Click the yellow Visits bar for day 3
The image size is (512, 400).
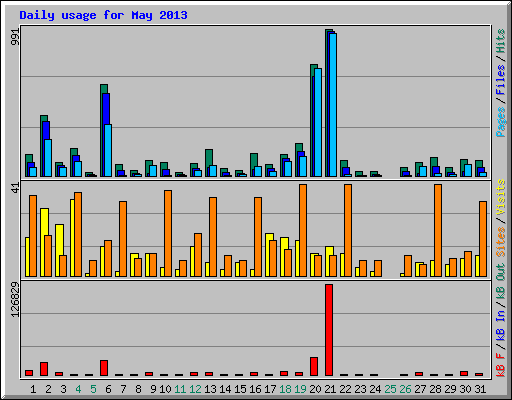pos(59,240)
